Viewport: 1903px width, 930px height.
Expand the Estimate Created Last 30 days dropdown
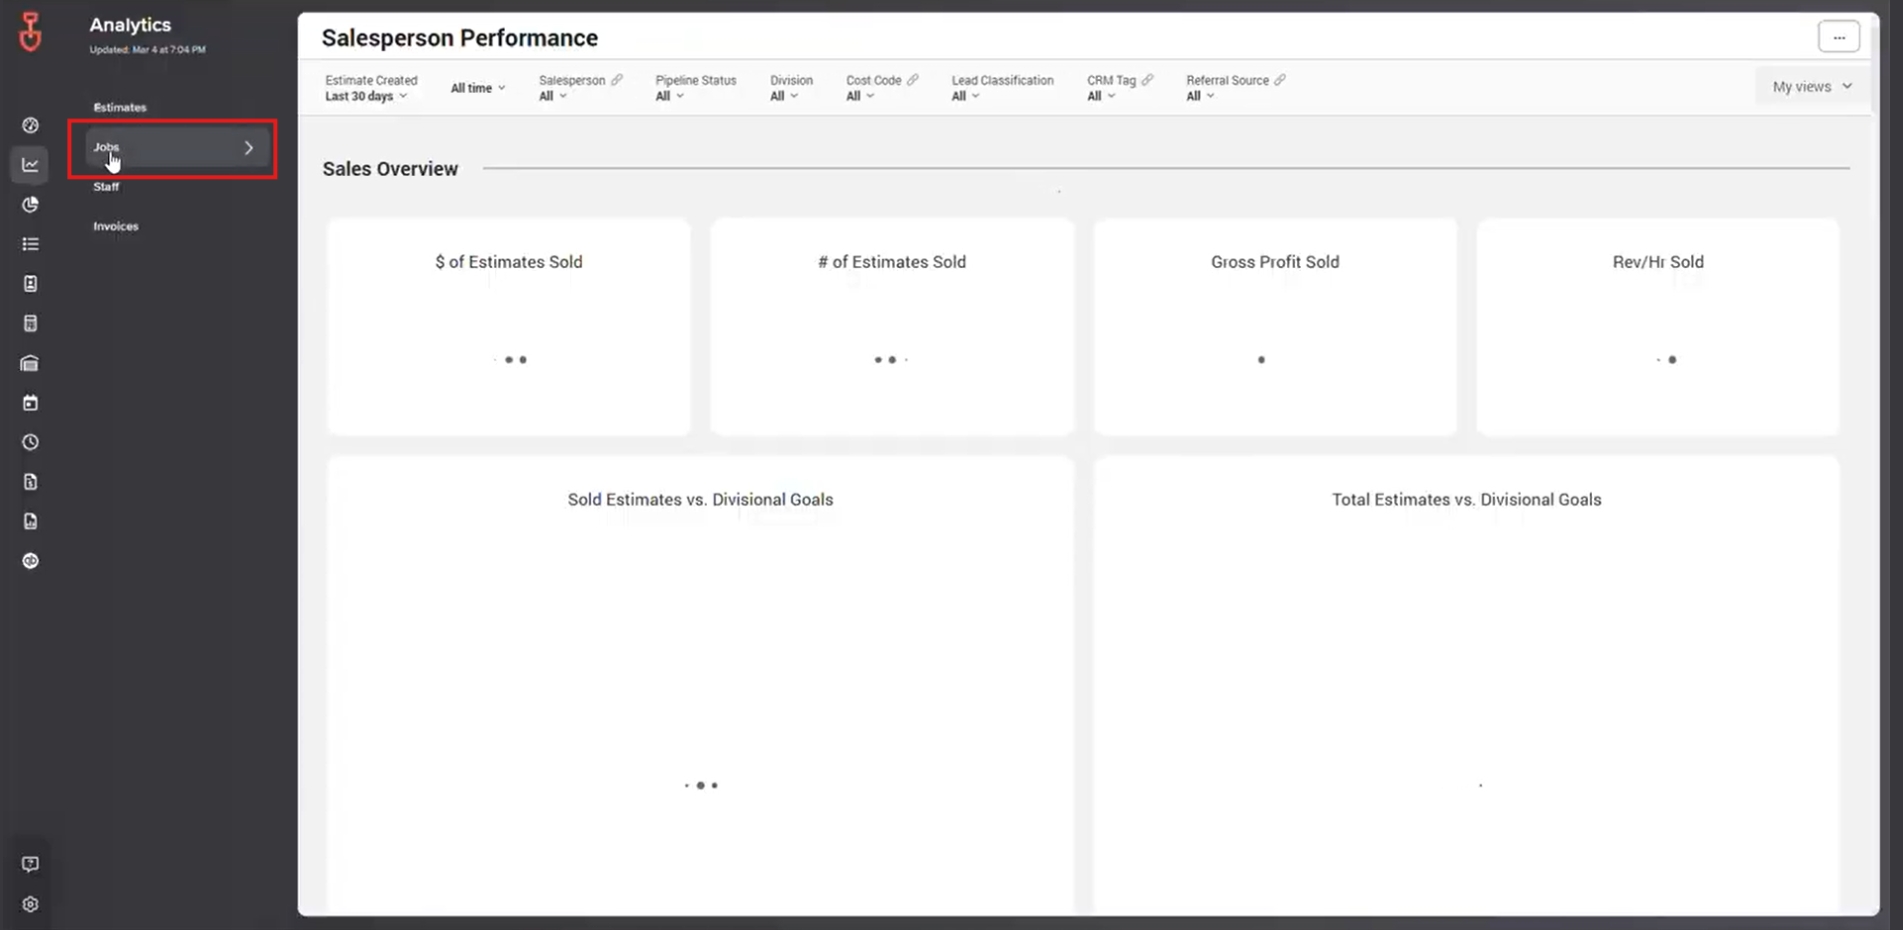[x=366, y=96]
